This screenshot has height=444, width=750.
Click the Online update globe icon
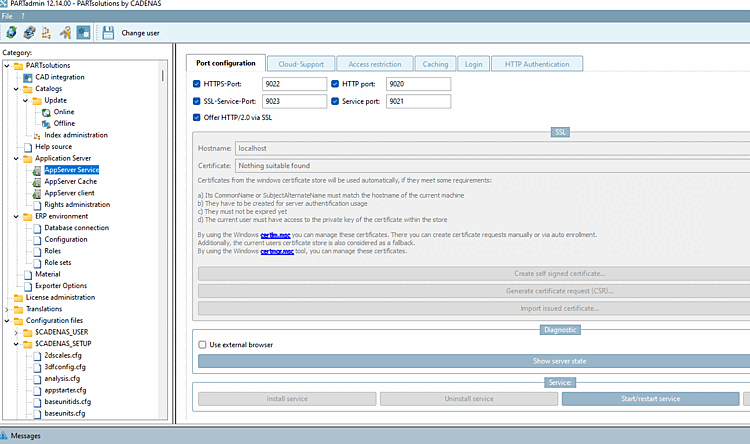coord(46,112)
